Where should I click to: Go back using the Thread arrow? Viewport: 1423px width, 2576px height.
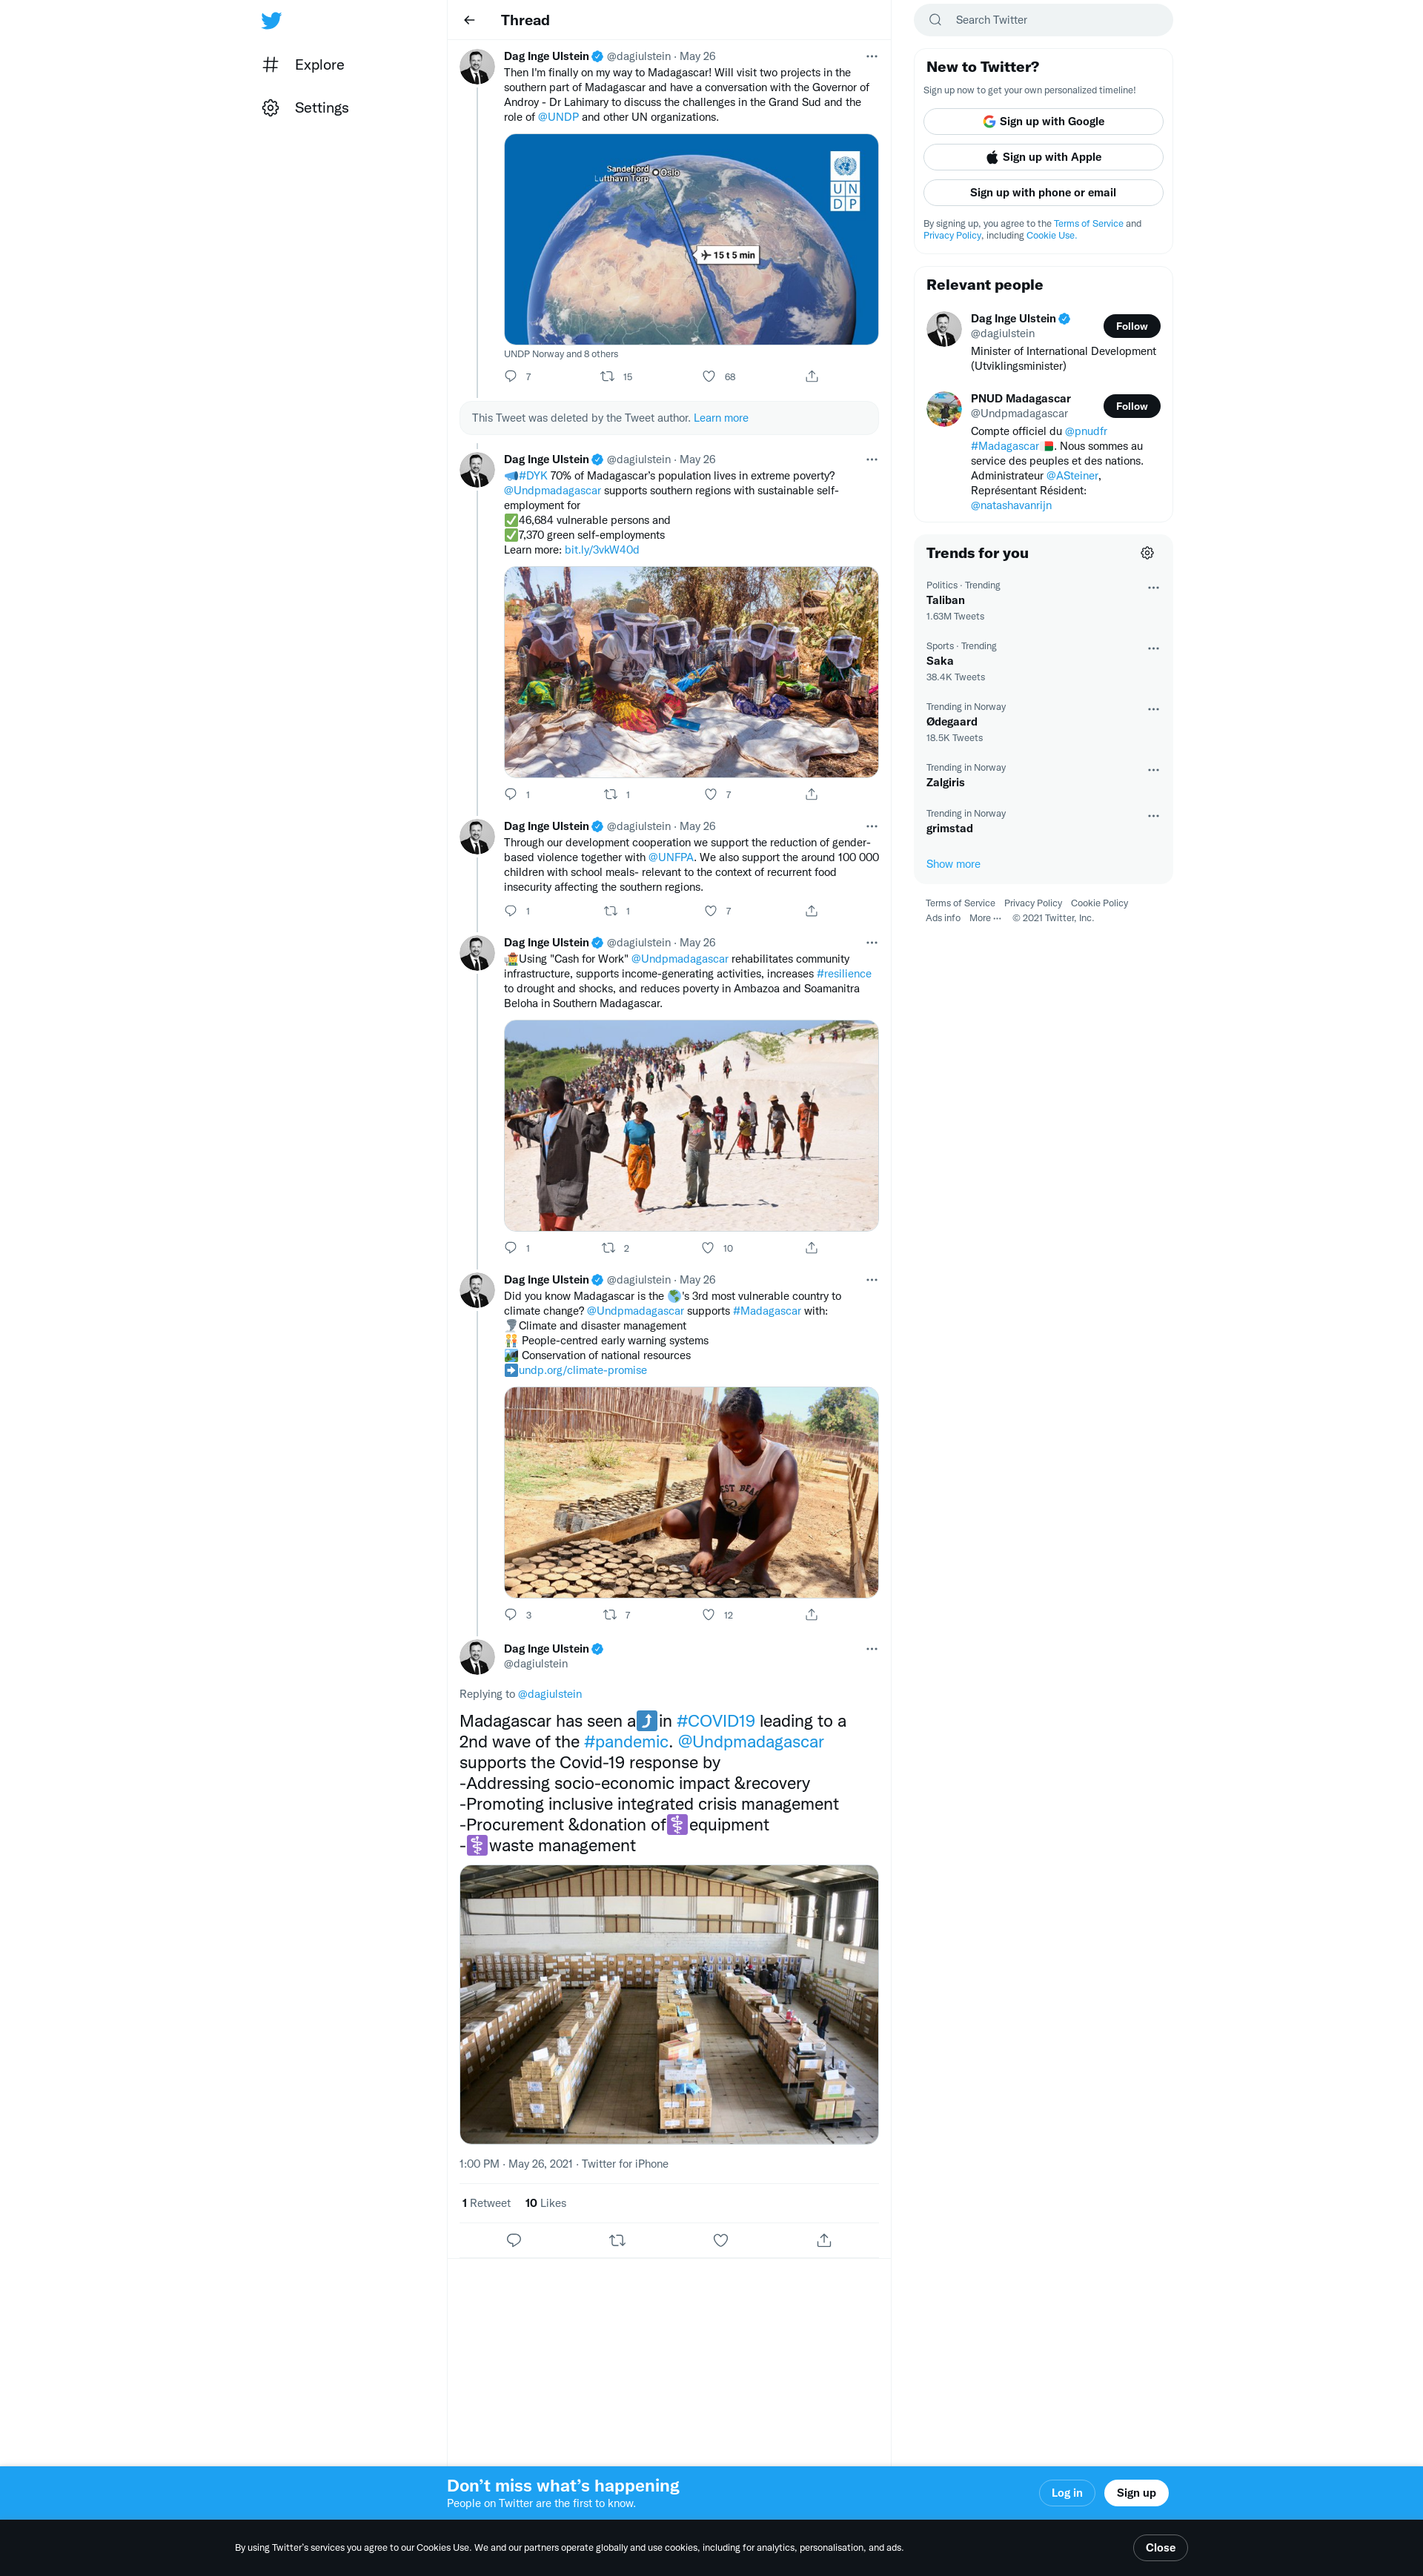point(469,20)
